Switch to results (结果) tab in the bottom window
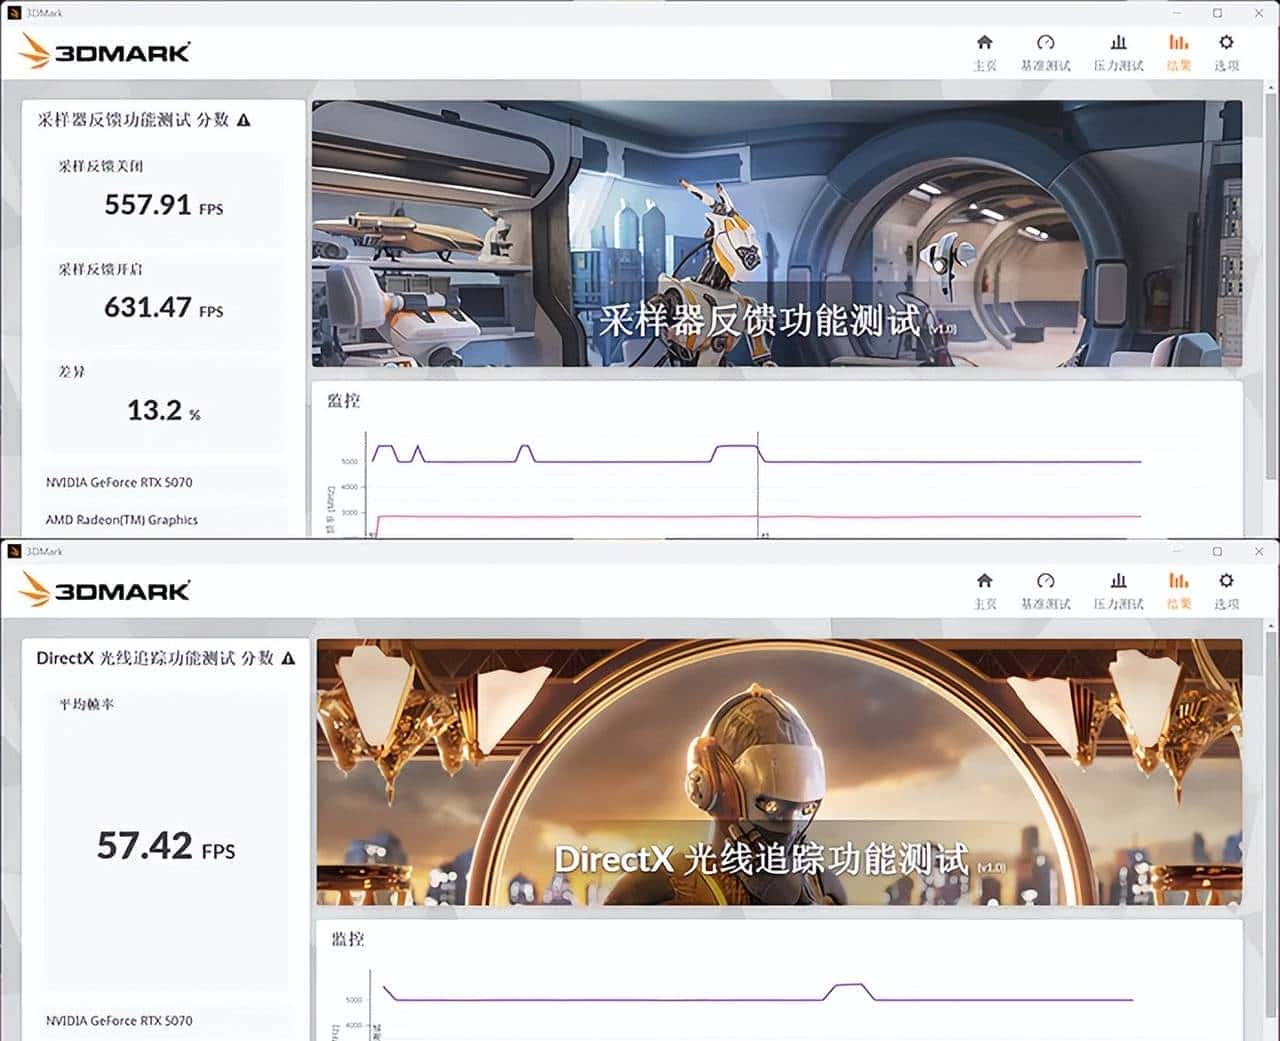The image size is (1280, 1041). [x=1179, y=590]
